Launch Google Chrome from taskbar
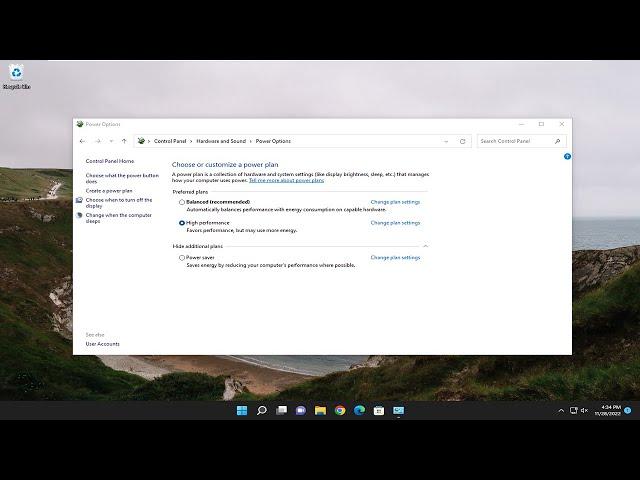640x480 pixels. tap(340, 410)
